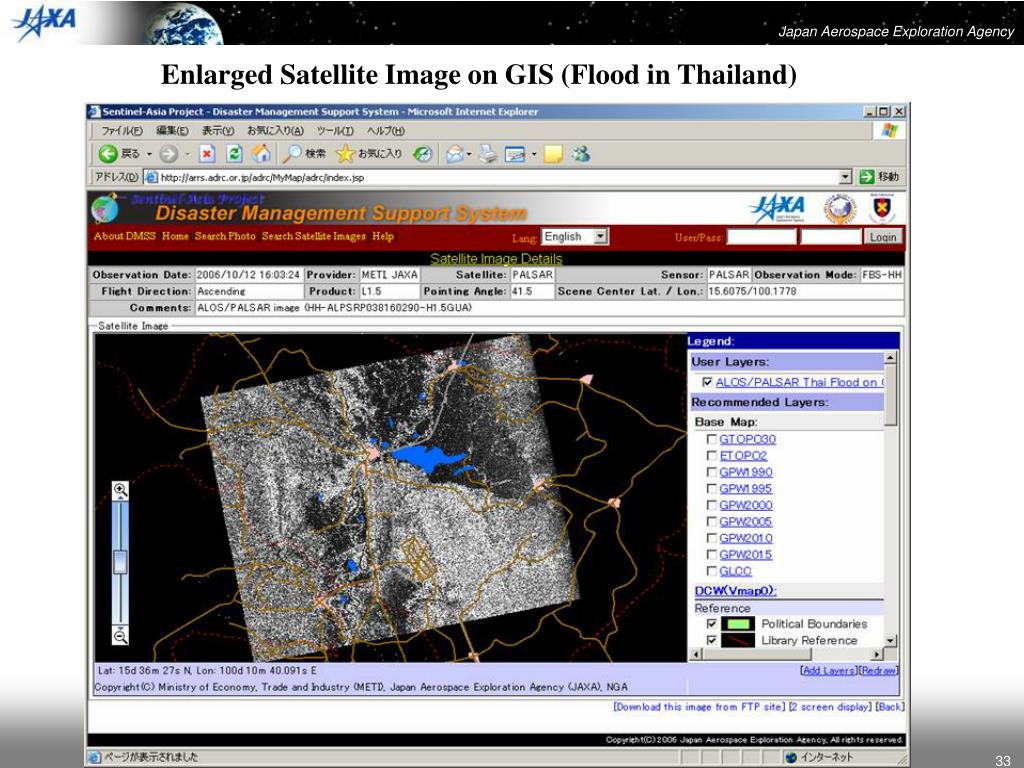Click the shield crest logo in header
The height and width of the screenshot is (768, 1024).
(x=882, y=209)
